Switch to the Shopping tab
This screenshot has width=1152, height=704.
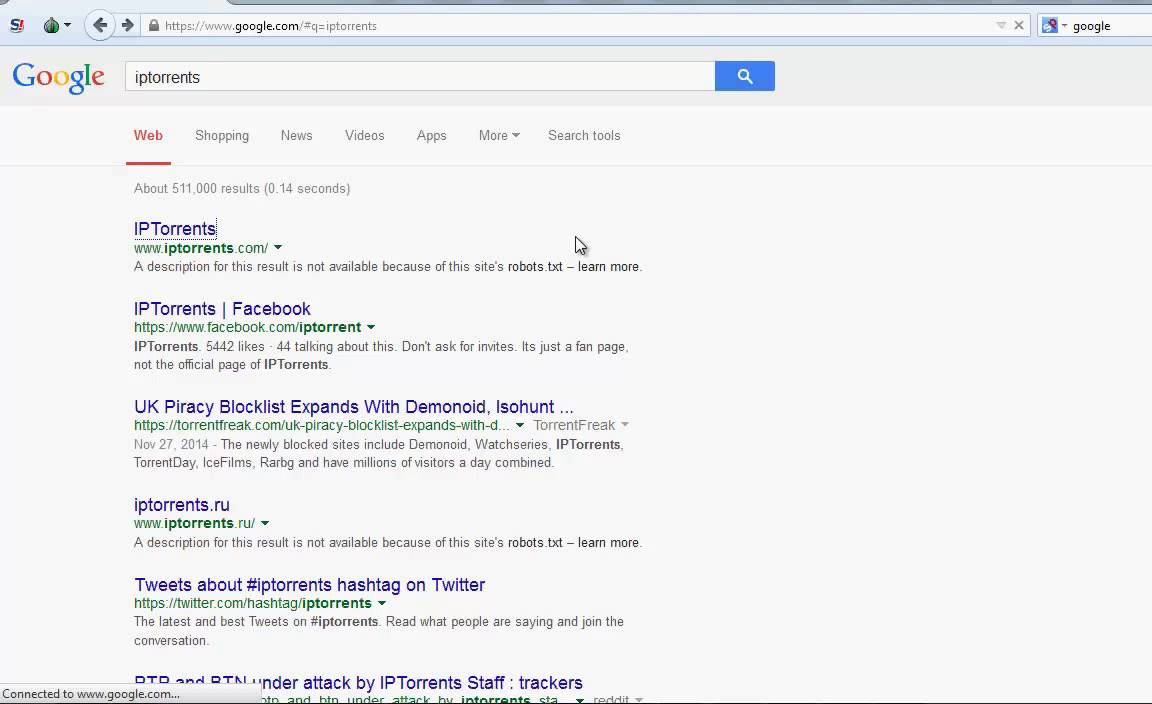point(222,135)
